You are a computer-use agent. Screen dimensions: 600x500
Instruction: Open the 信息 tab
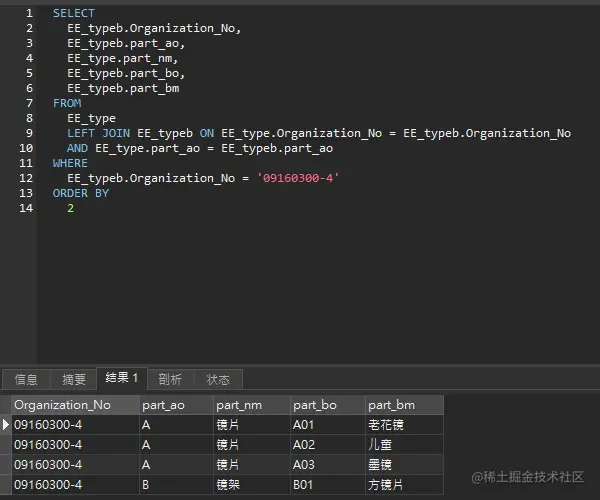(26, 379)
